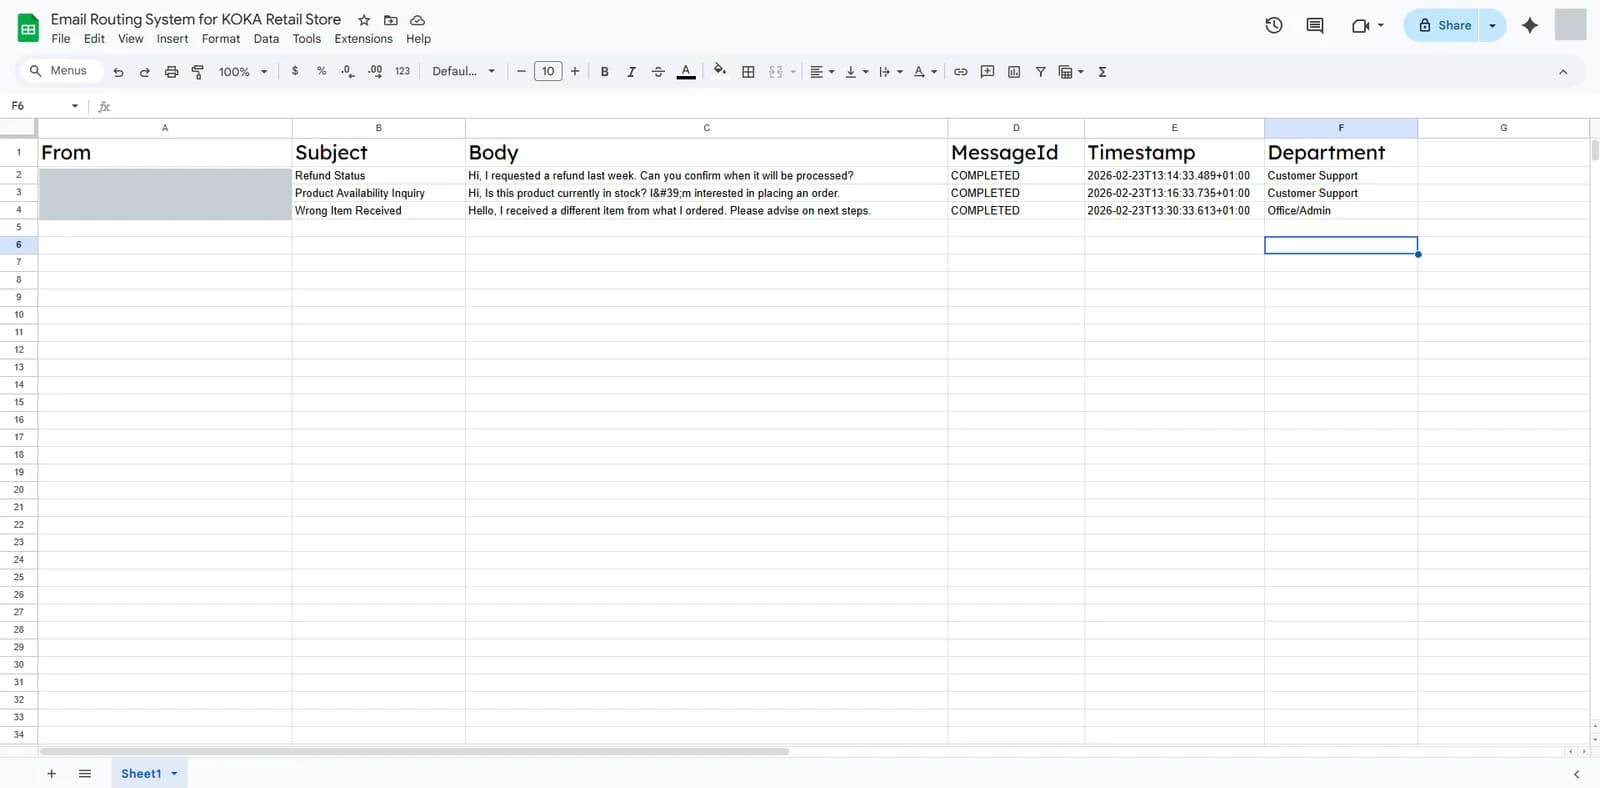The height and width of the screenshot is (788, 1600).
Task: Format as percent with the % icon
Action: tap(321, 71)
